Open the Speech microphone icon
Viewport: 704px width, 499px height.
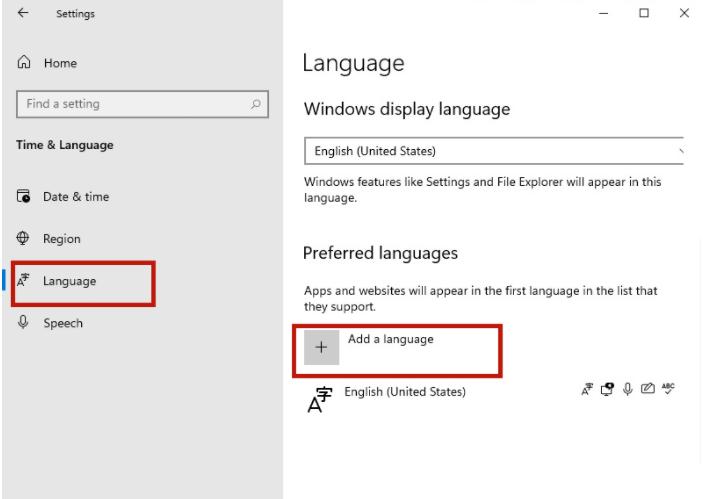[x=23, y=322]
